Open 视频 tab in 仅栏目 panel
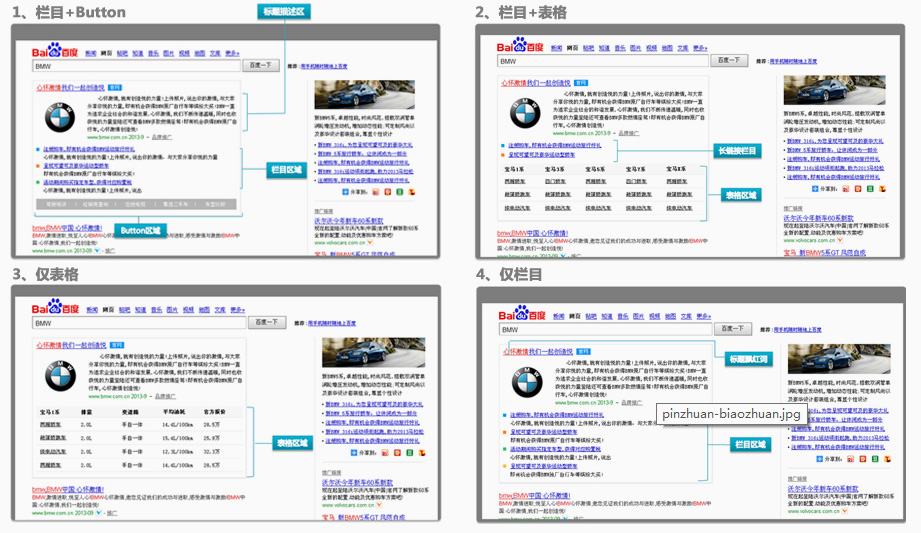The height and width of the screenshot is (533, 921). tap(655, 316)
